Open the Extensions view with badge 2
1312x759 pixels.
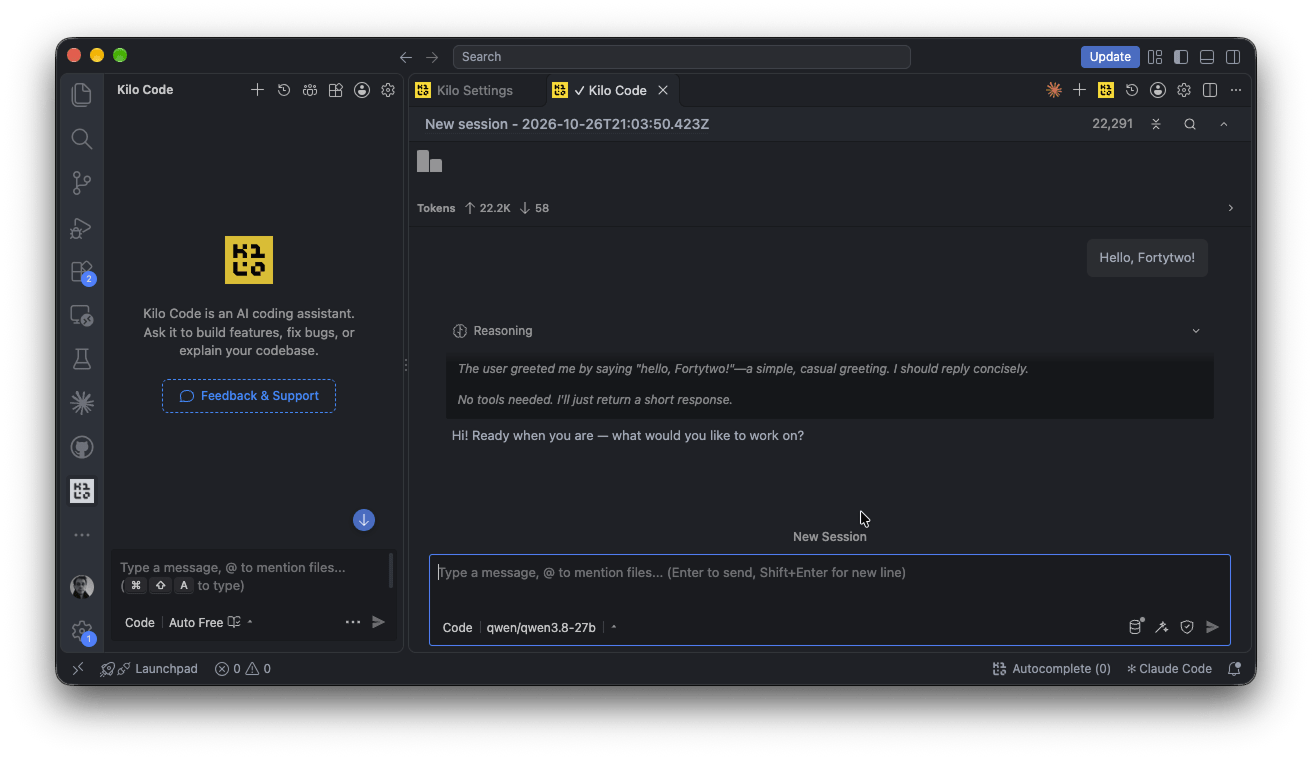coord(82,272)
